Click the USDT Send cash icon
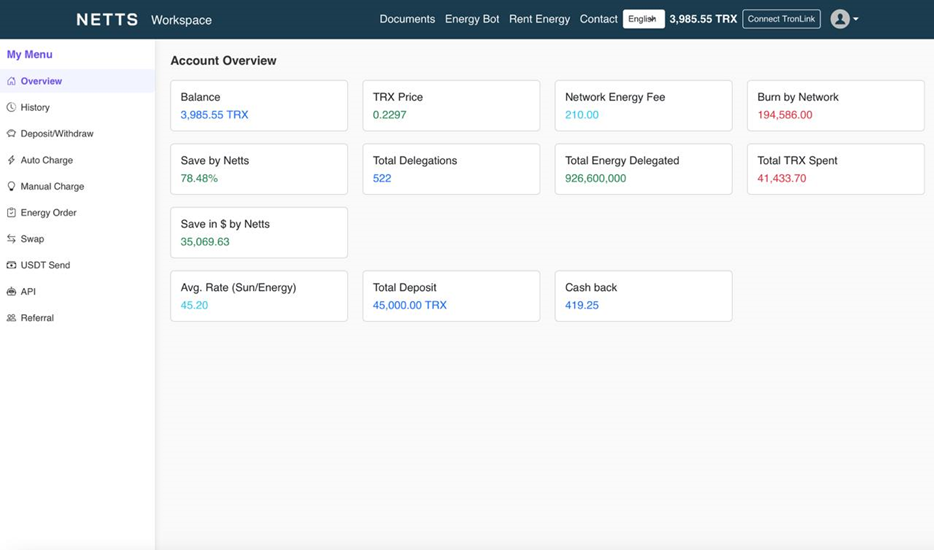Screen dimensions: 934x550 11,265
